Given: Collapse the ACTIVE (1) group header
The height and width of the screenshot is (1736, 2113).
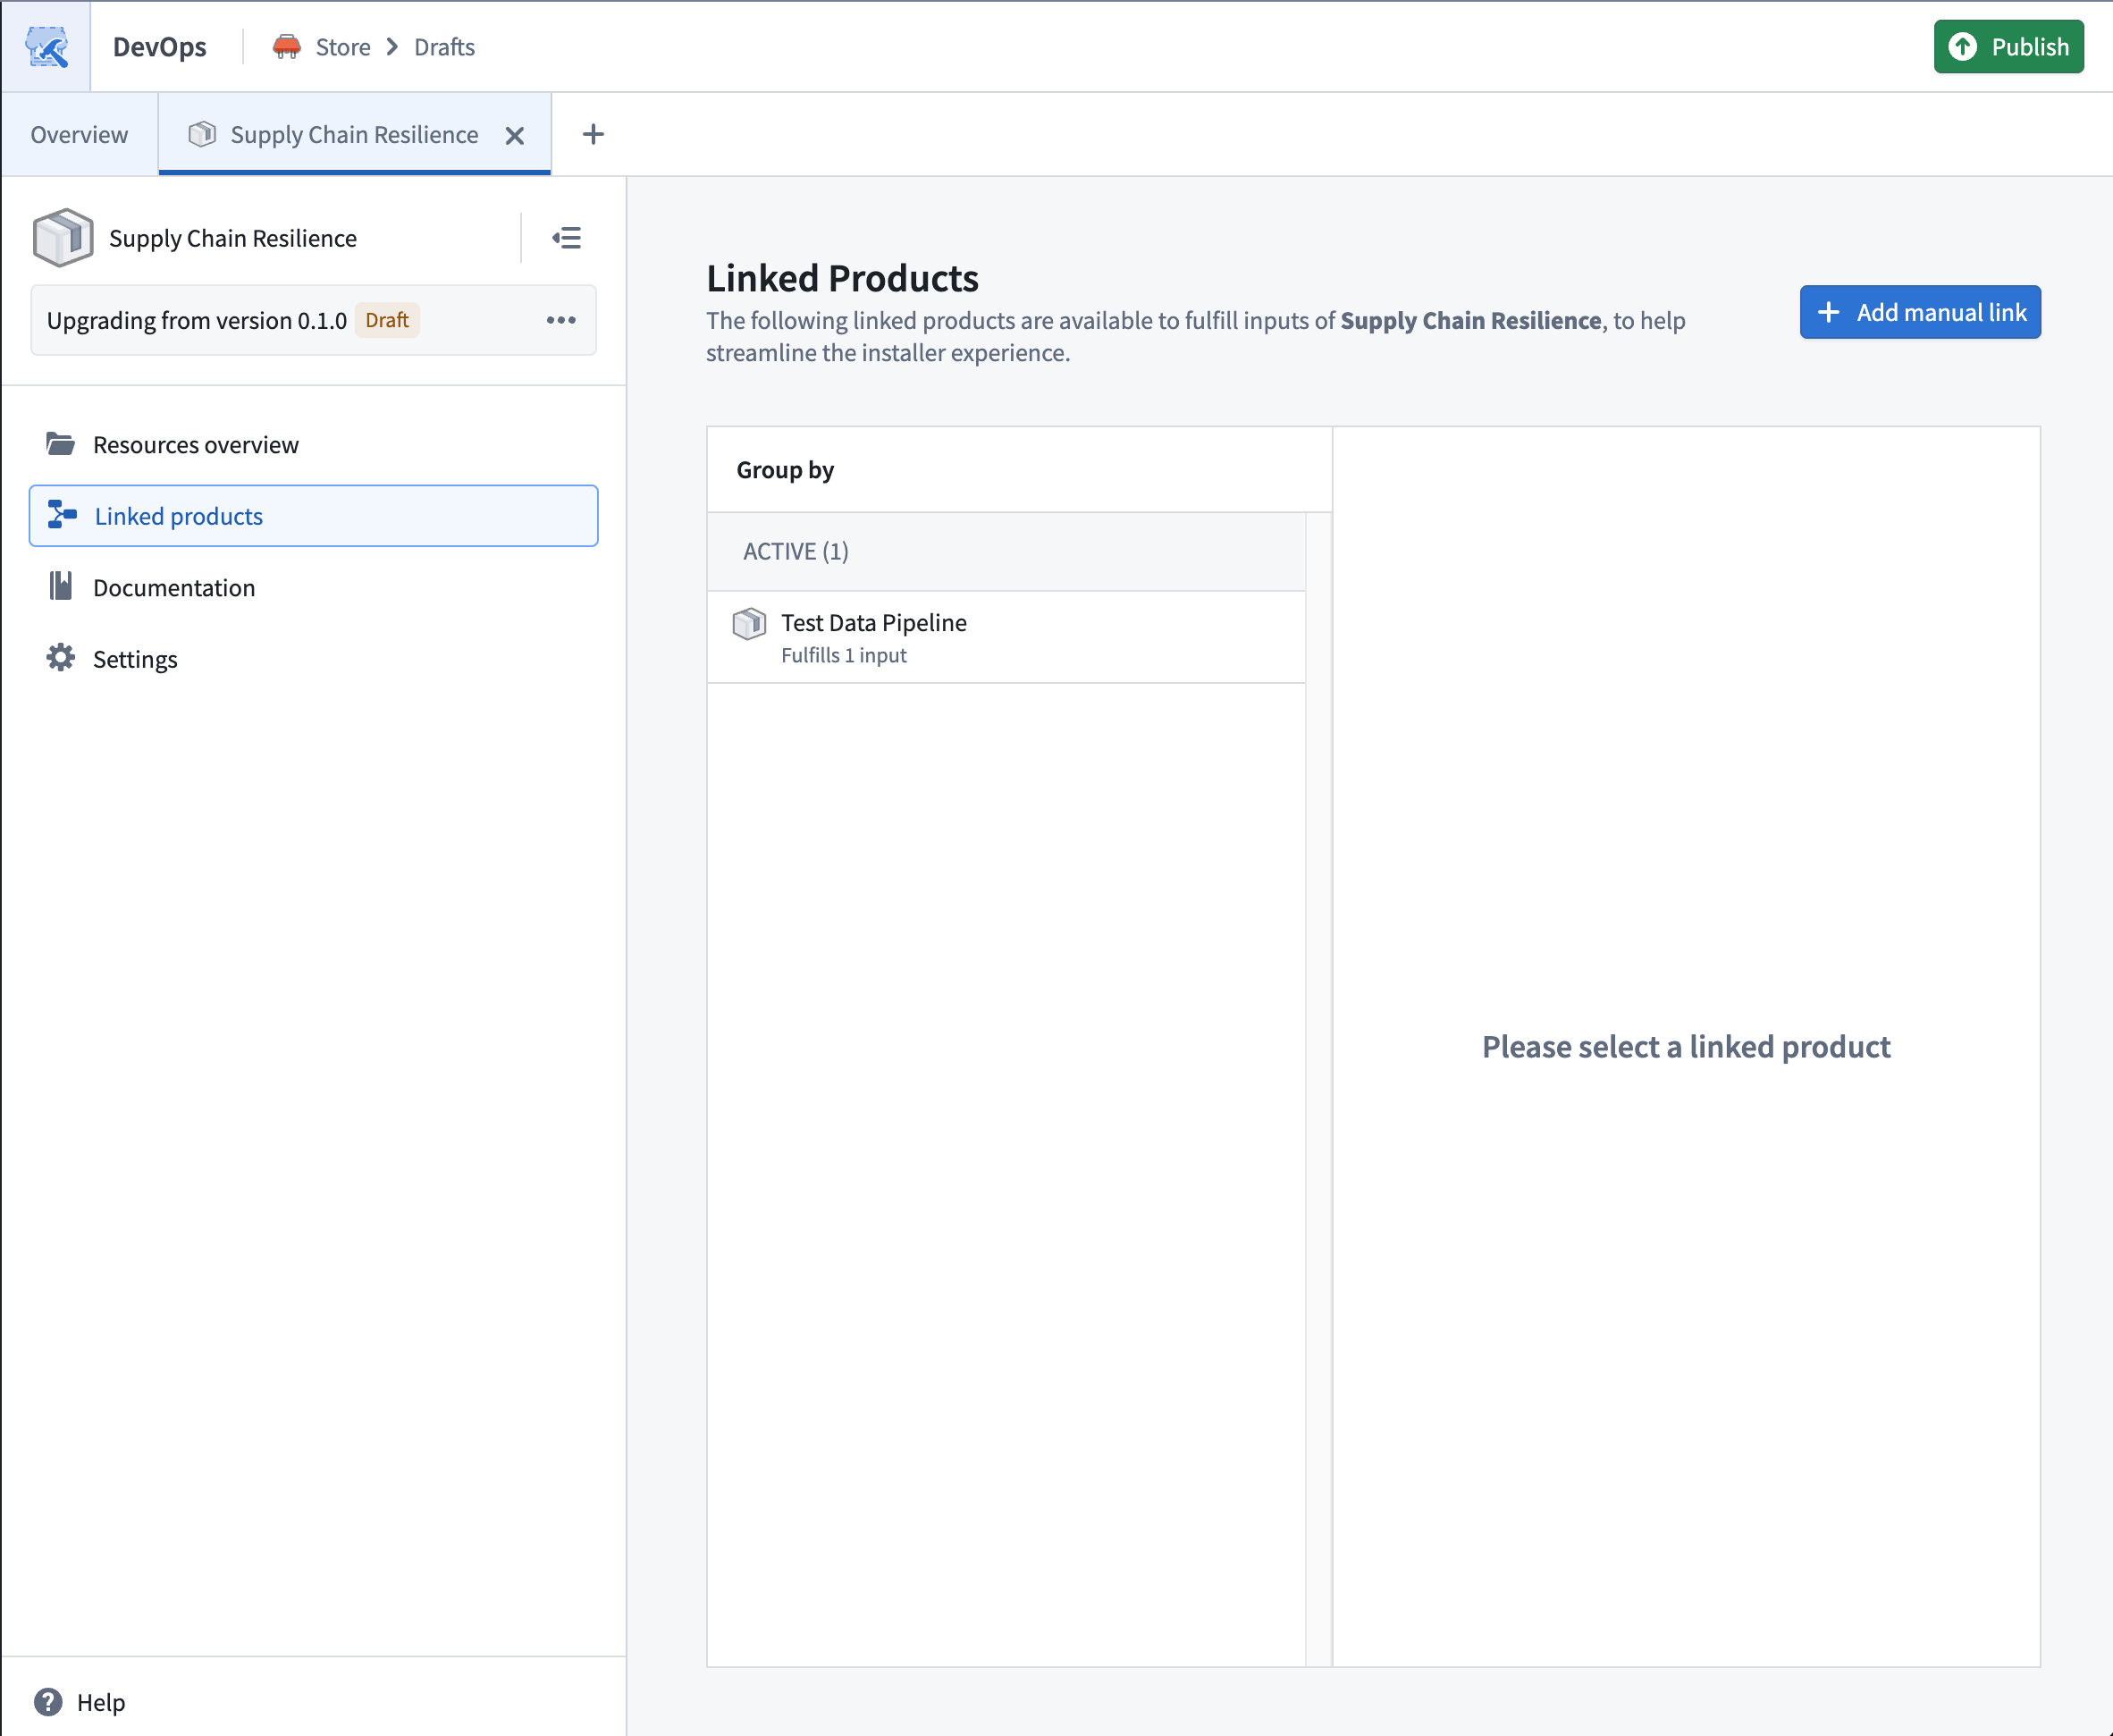Looking at the screenshot, I should (1006, 552).
